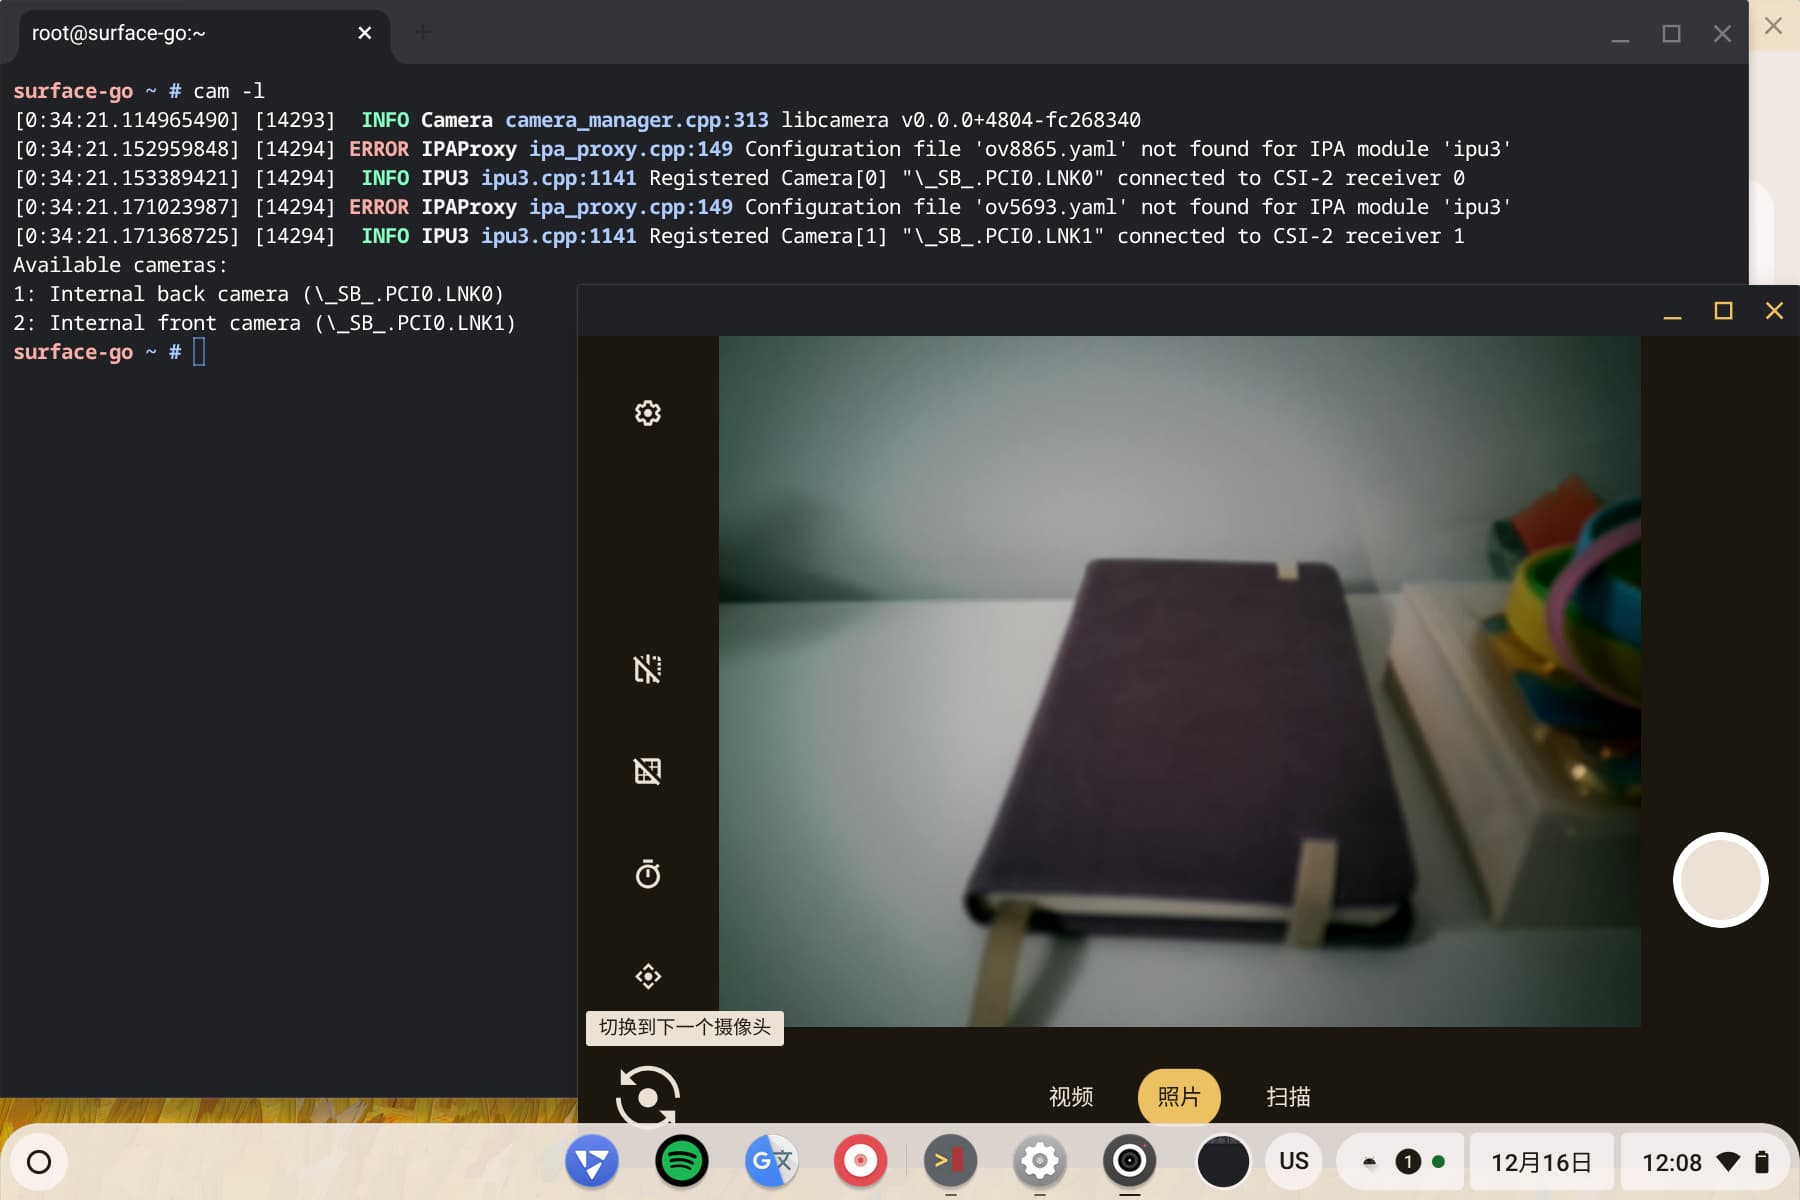The image size is (1800, 1200).
Task: Open pan-tilt-zoom controls icon
Action: pyautogui.click(x=648, y=976)
